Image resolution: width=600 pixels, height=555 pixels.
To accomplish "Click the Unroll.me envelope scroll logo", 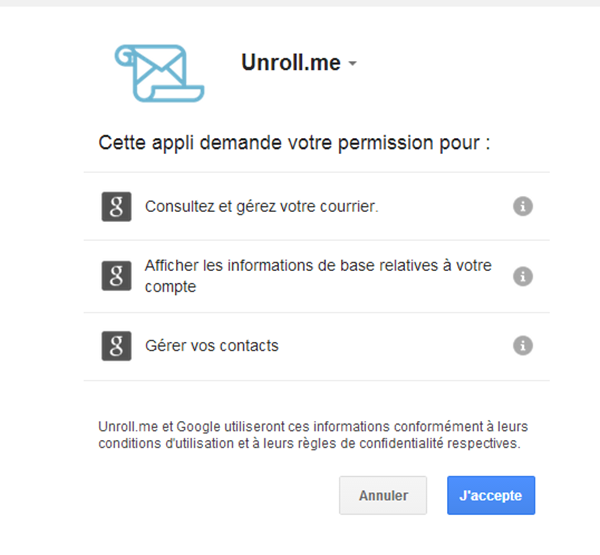I will tap(160, 72).
